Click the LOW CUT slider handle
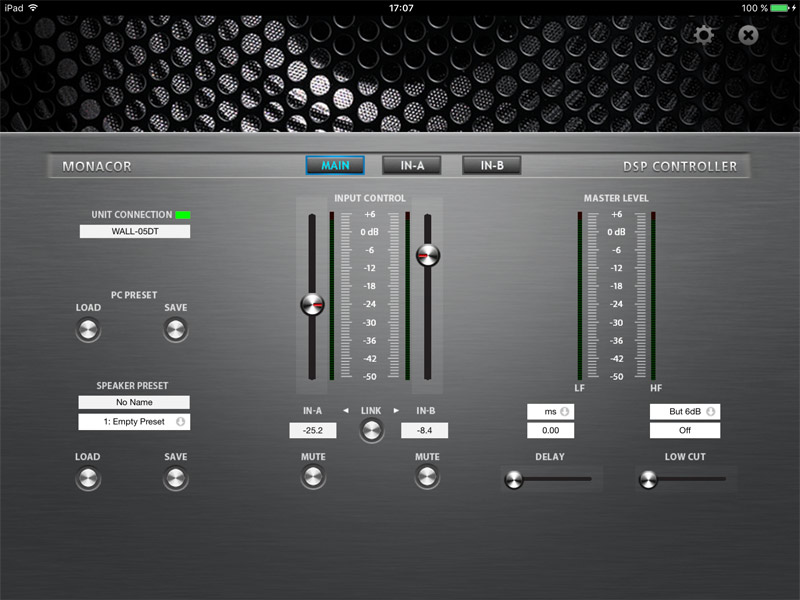Image resolution: width=800 pixels, height=600 pixels. tap(648, 480)
